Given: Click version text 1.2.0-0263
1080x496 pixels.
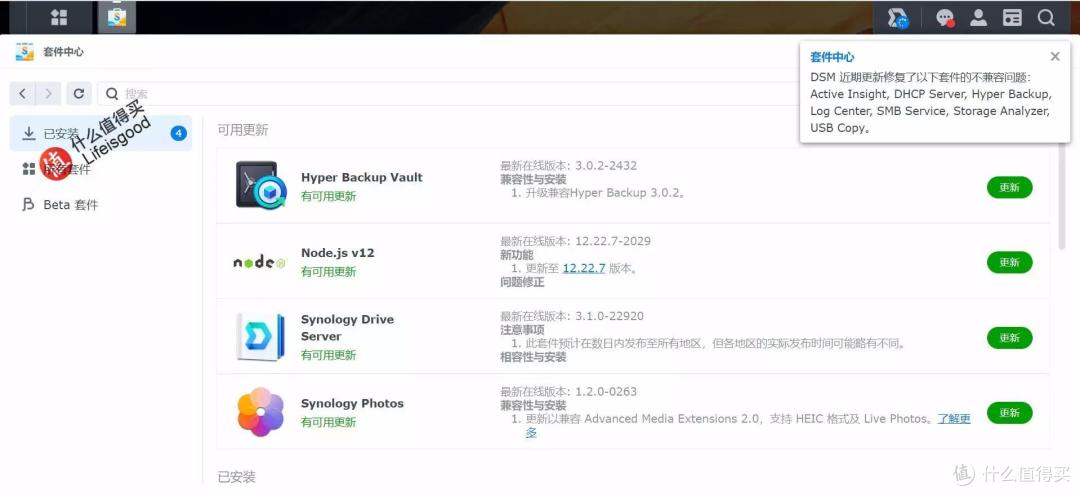Looking at the screenshot, I should point(606,391).
